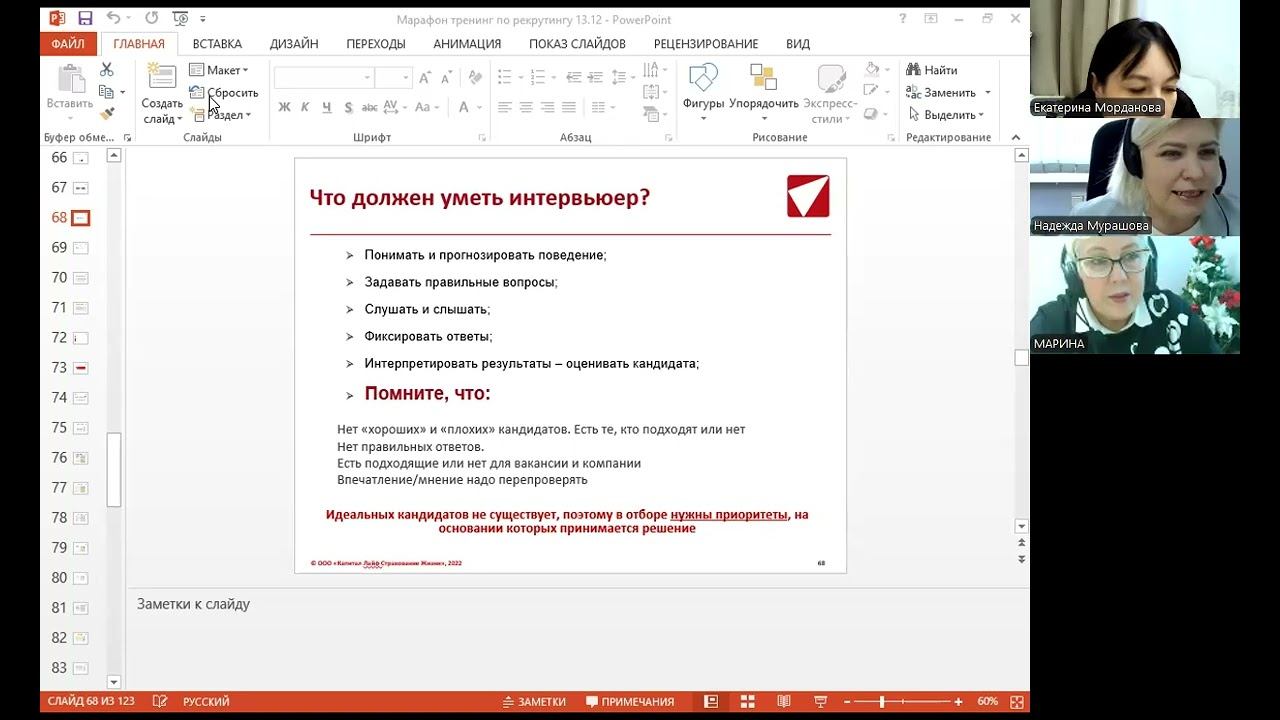Image resolution: width=1280 pixels, height=720 pixels.
Task: Collapse the ribbon with the chevron
Action: (1016, 137)
